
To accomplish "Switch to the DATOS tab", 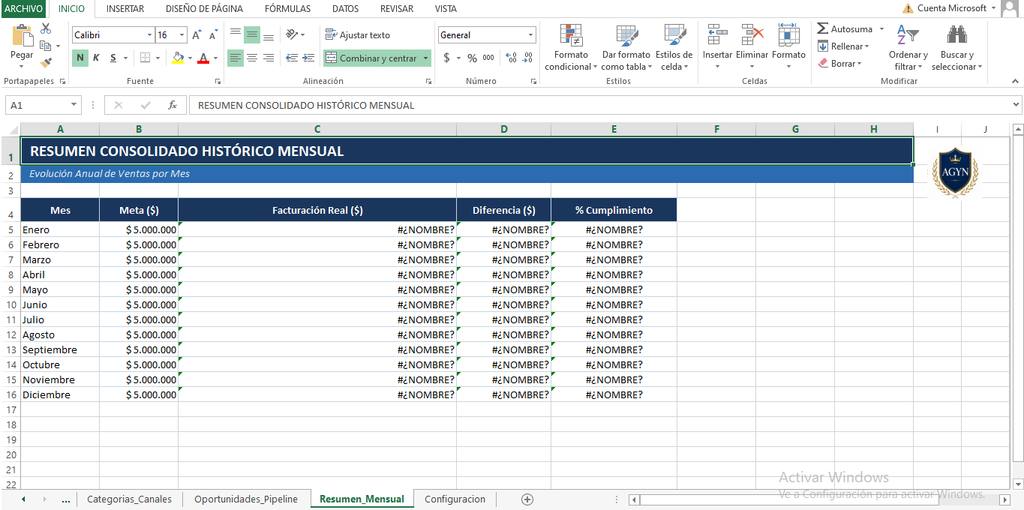I will [345, 8].
